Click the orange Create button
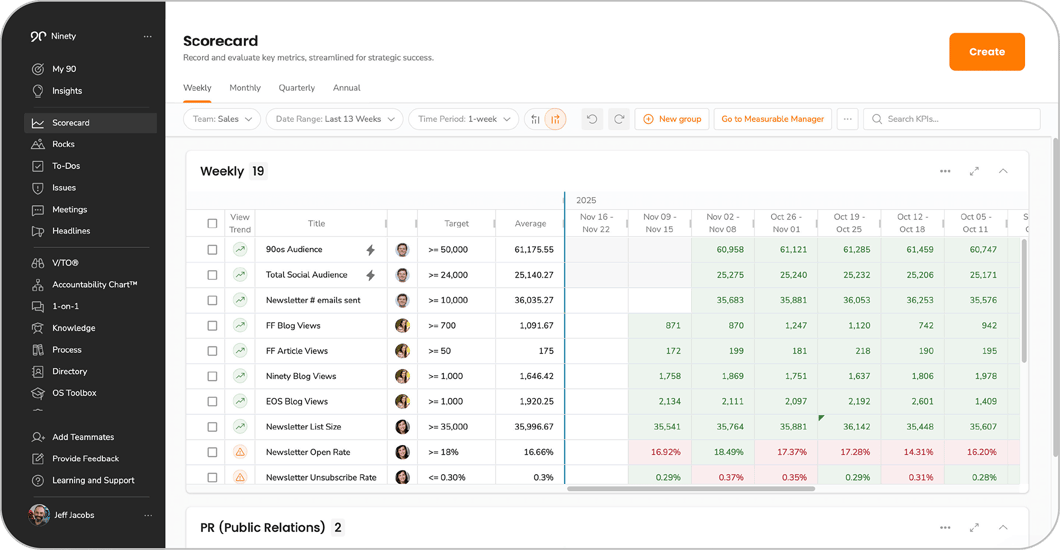The width and height of the screenshot is (1060, 550). pos(987,52)
